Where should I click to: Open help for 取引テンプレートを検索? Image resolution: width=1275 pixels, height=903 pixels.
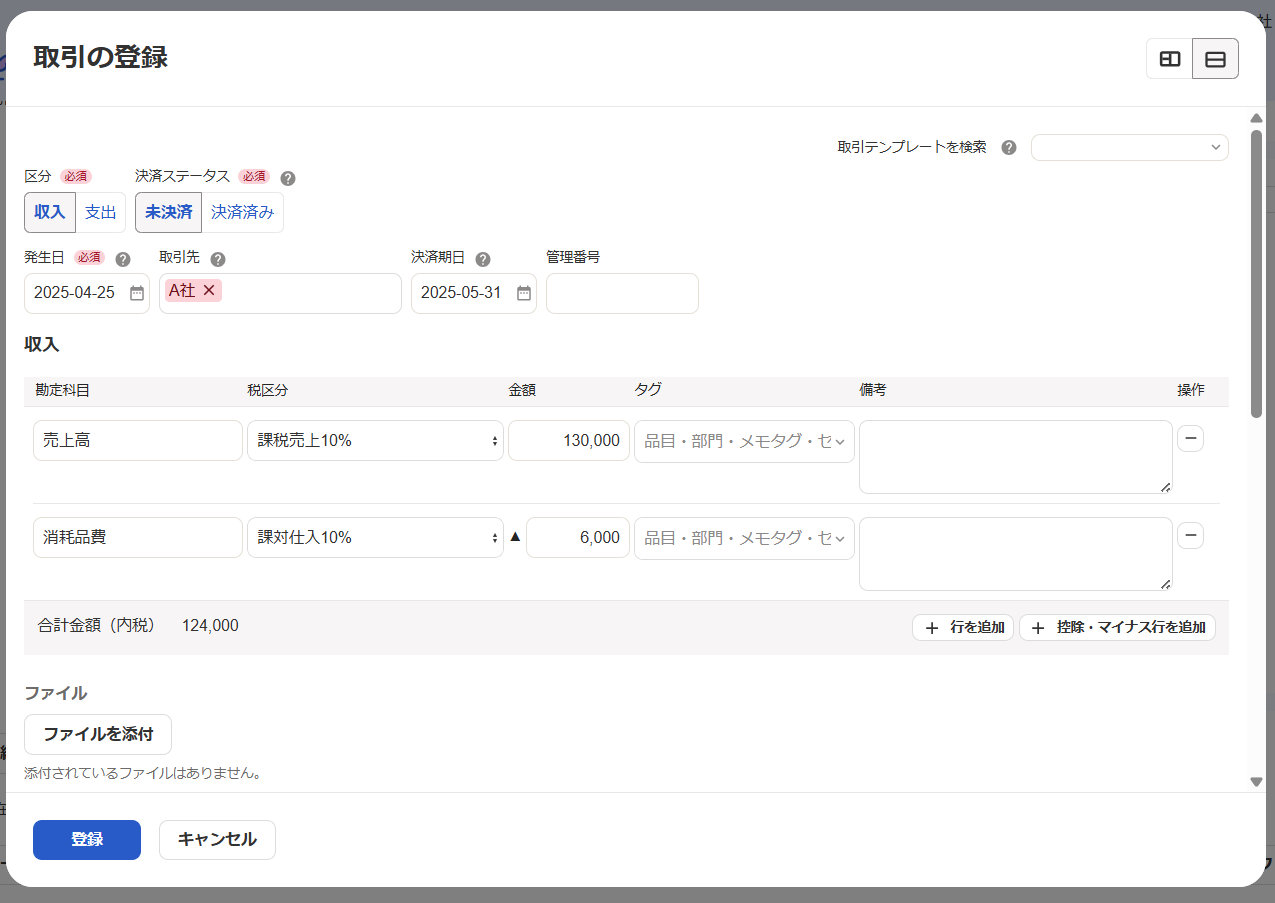(x=1009, y=148)
